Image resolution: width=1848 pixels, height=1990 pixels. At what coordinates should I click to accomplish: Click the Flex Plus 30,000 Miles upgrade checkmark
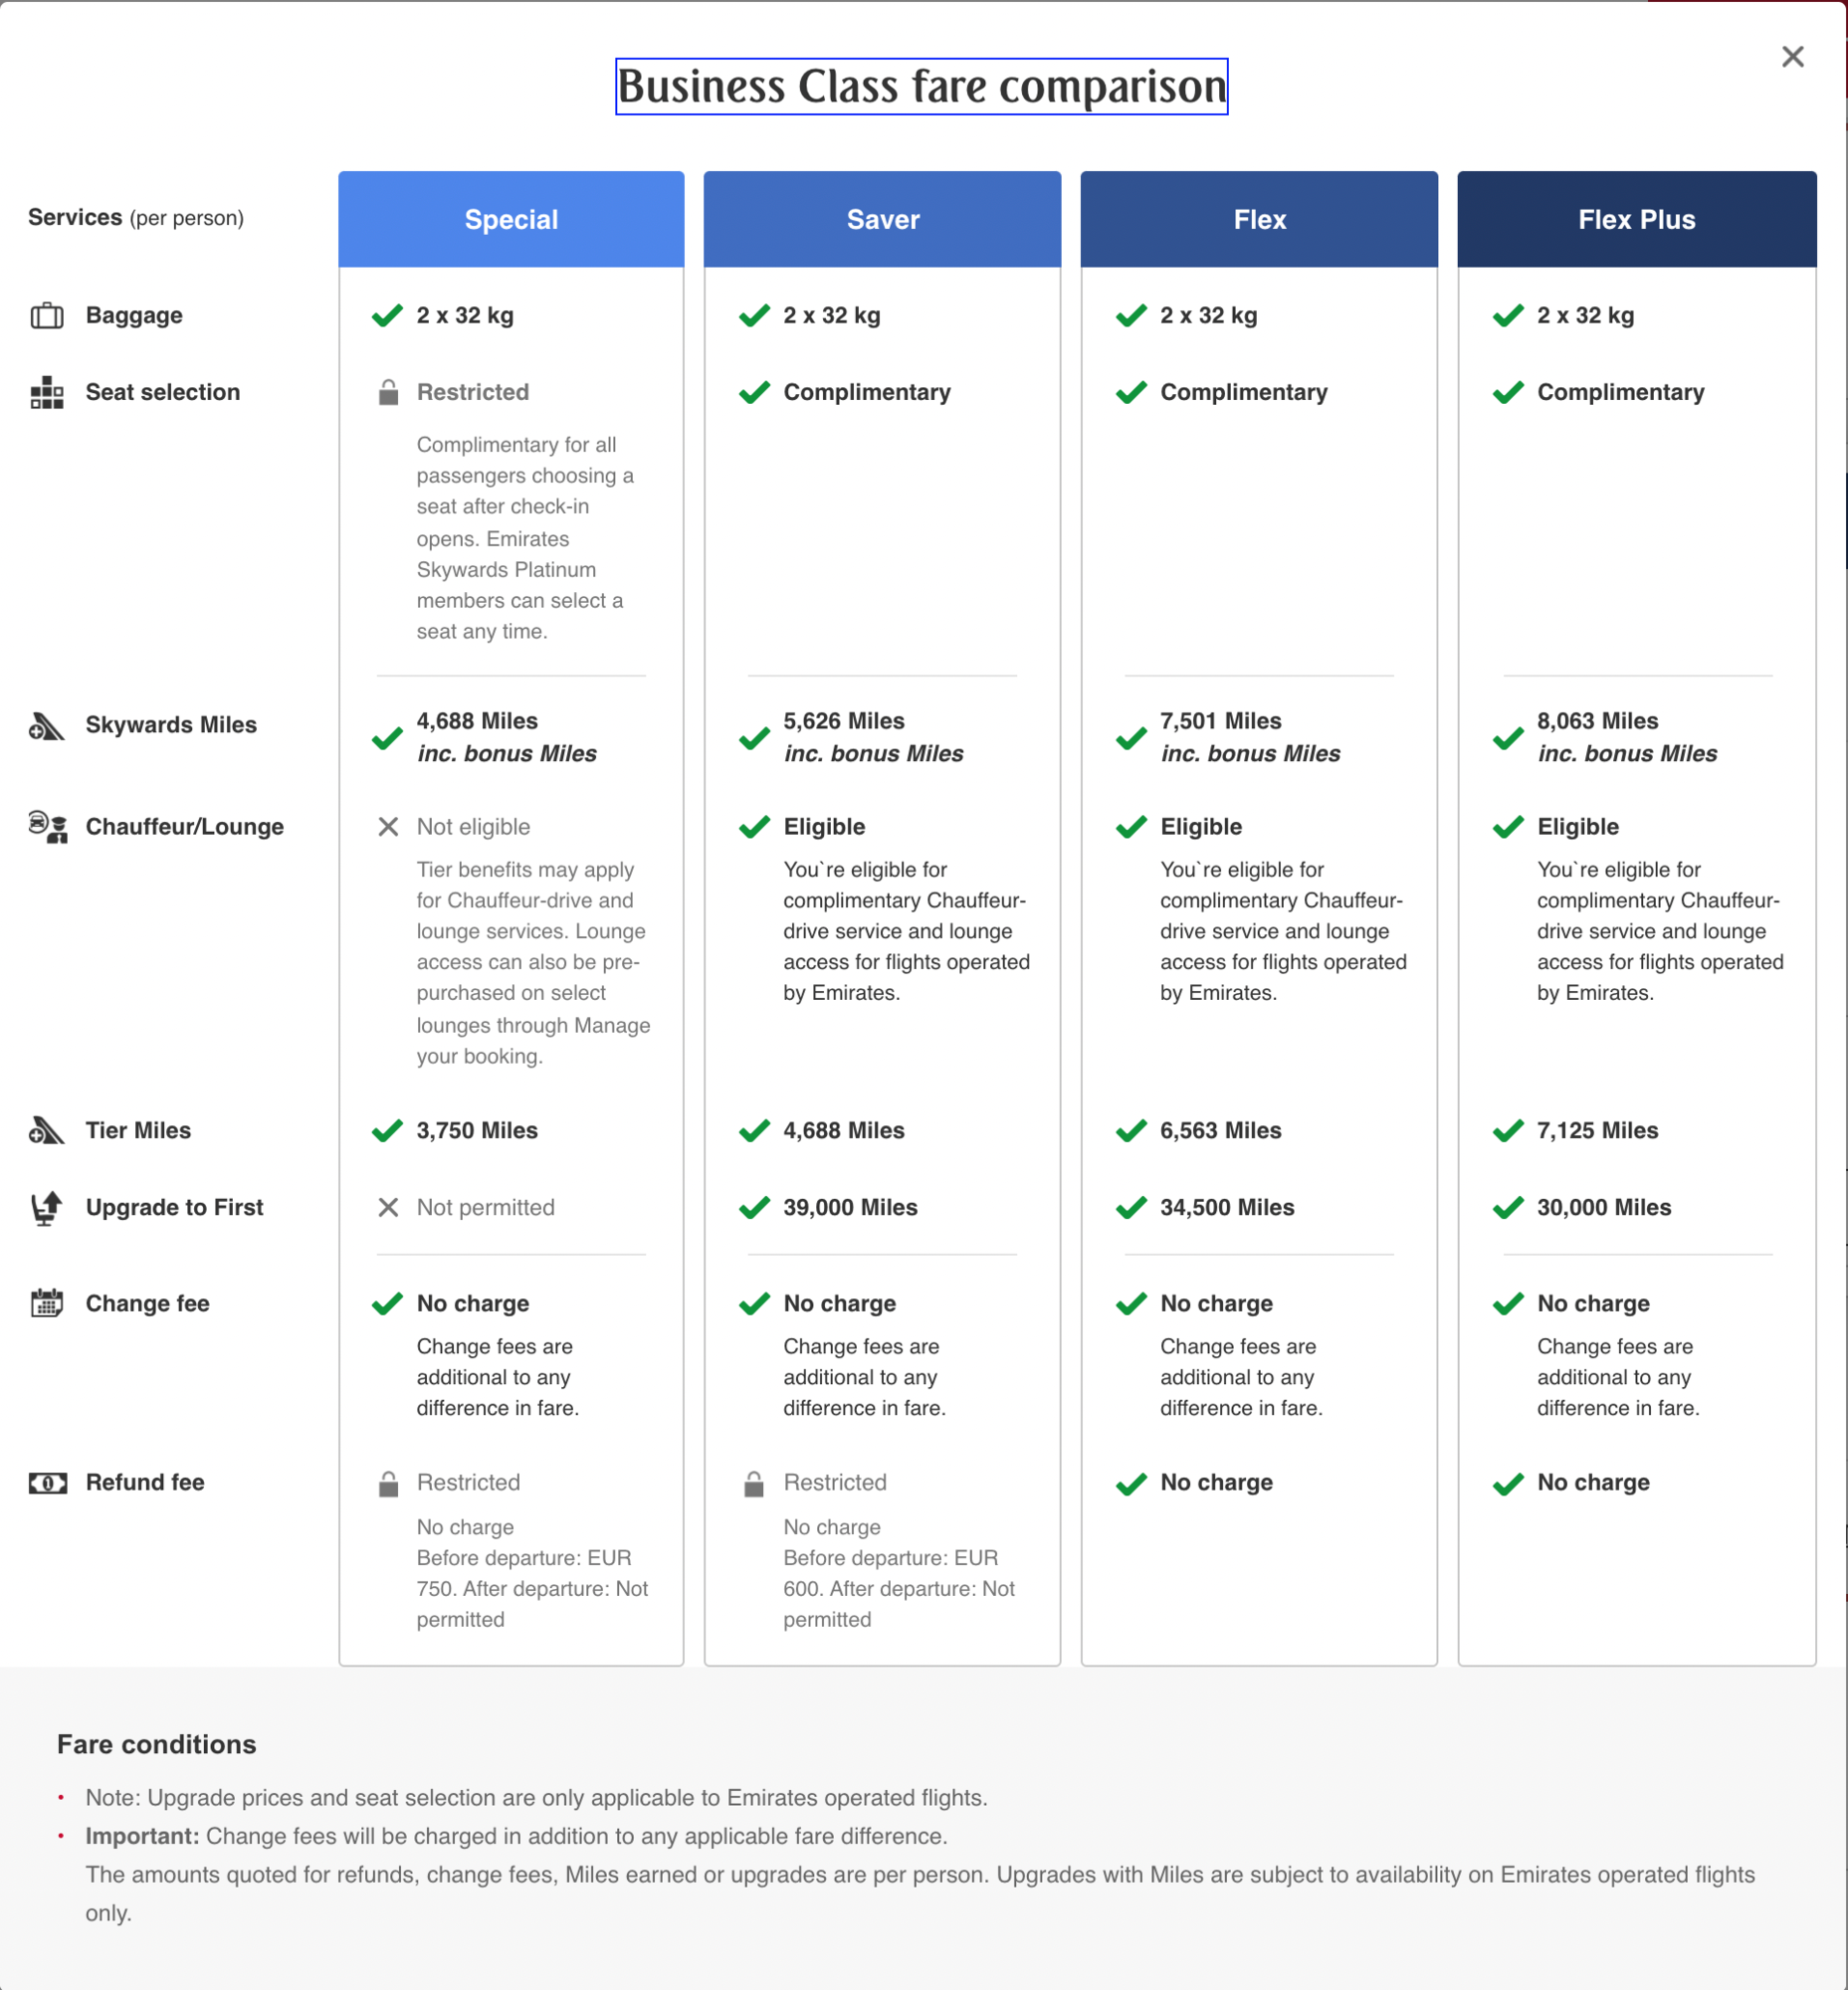point(1508,1208)
